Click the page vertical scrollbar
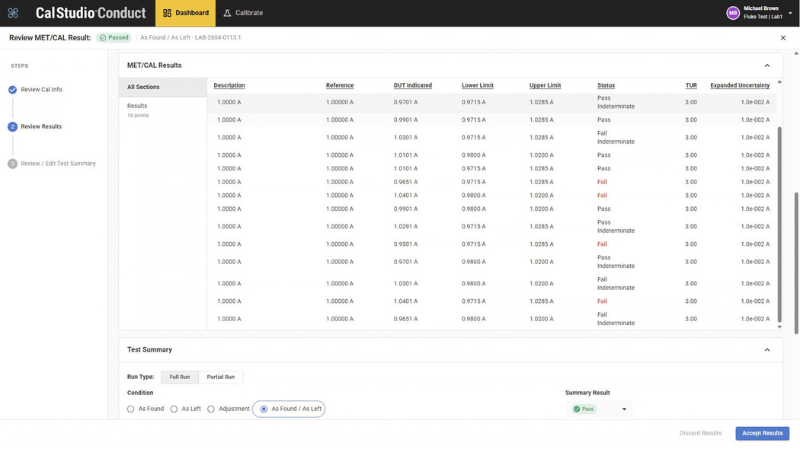This screenshot has height=450, width=800. pyautogui.click(x=796, y=263)
